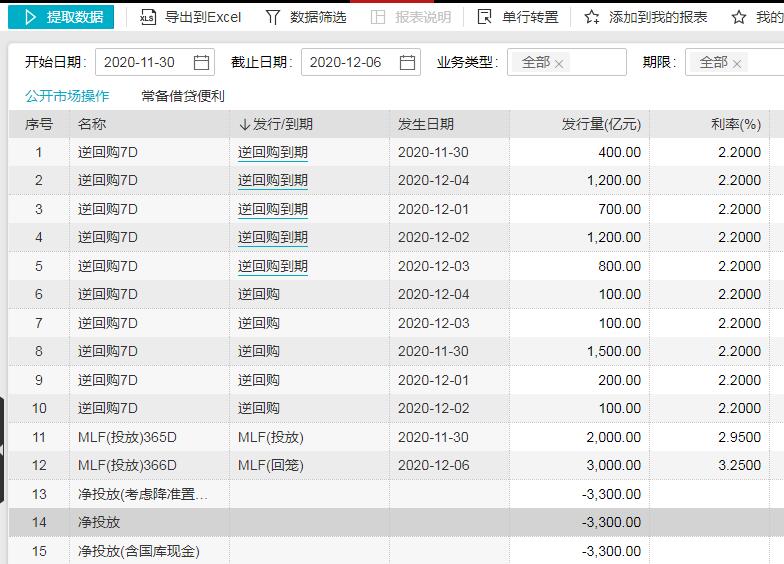The height and width of the screenshot is (564, 784).
Task: Click 单行转置 toolbar label
Action: (x=530, y=18)
